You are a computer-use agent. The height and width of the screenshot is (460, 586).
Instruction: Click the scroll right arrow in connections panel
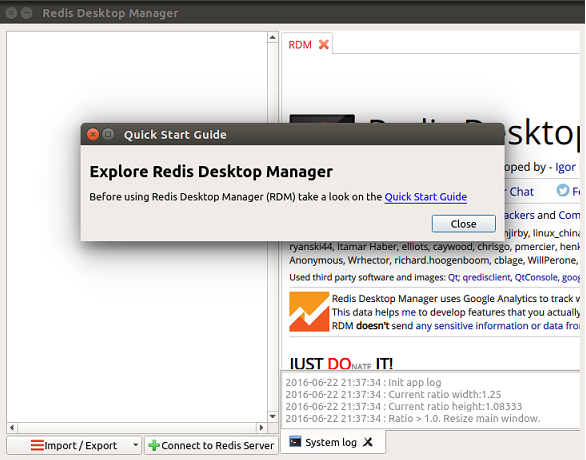[261, 427]
